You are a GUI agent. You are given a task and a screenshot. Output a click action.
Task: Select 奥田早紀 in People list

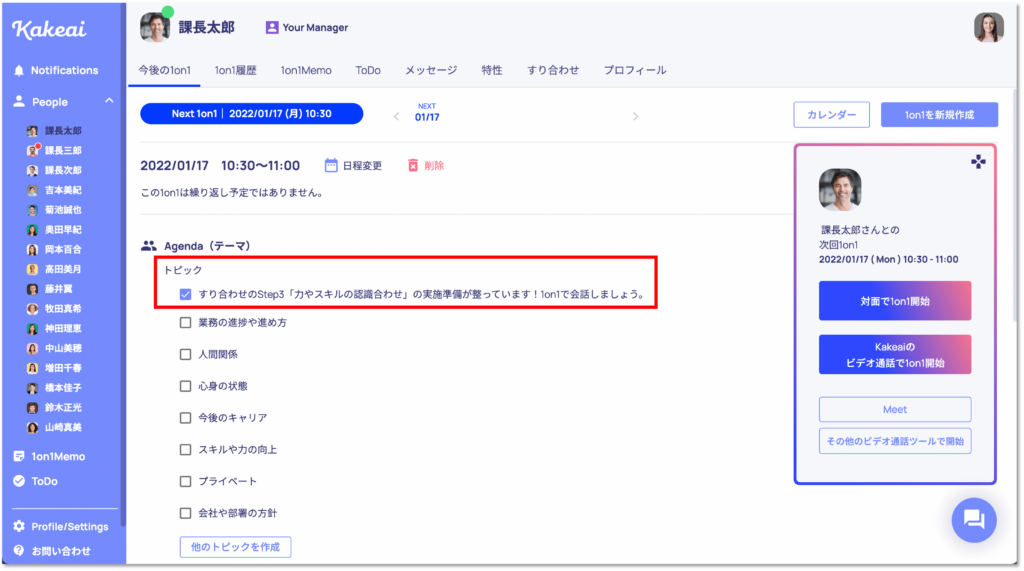pos(63,229)
